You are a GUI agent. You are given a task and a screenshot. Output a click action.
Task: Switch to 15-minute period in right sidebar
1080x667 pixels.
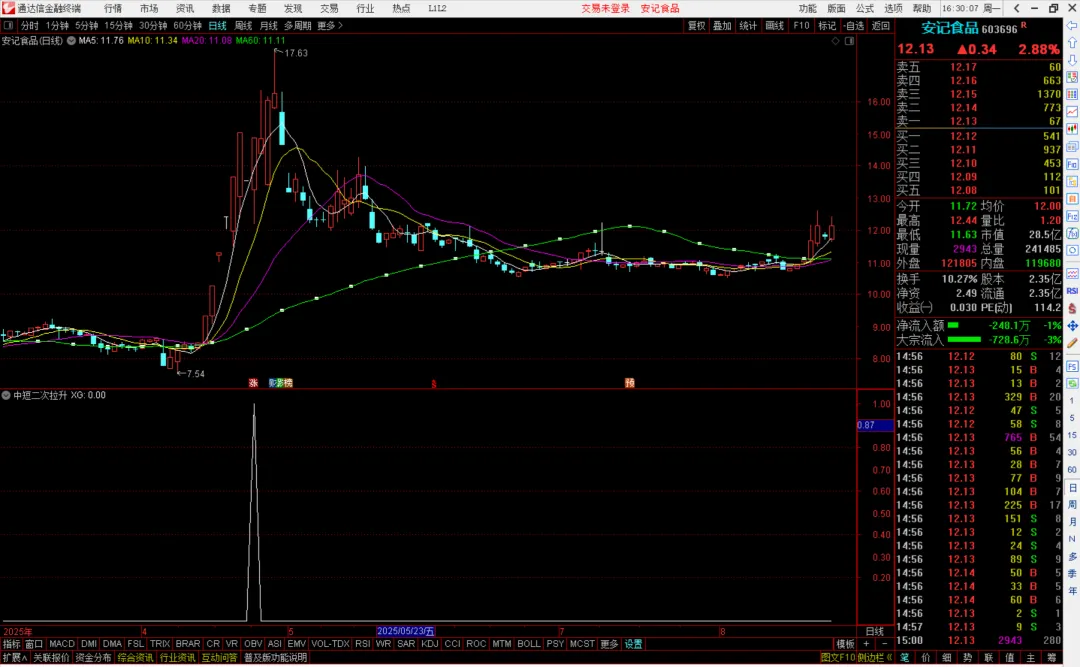1072,435
